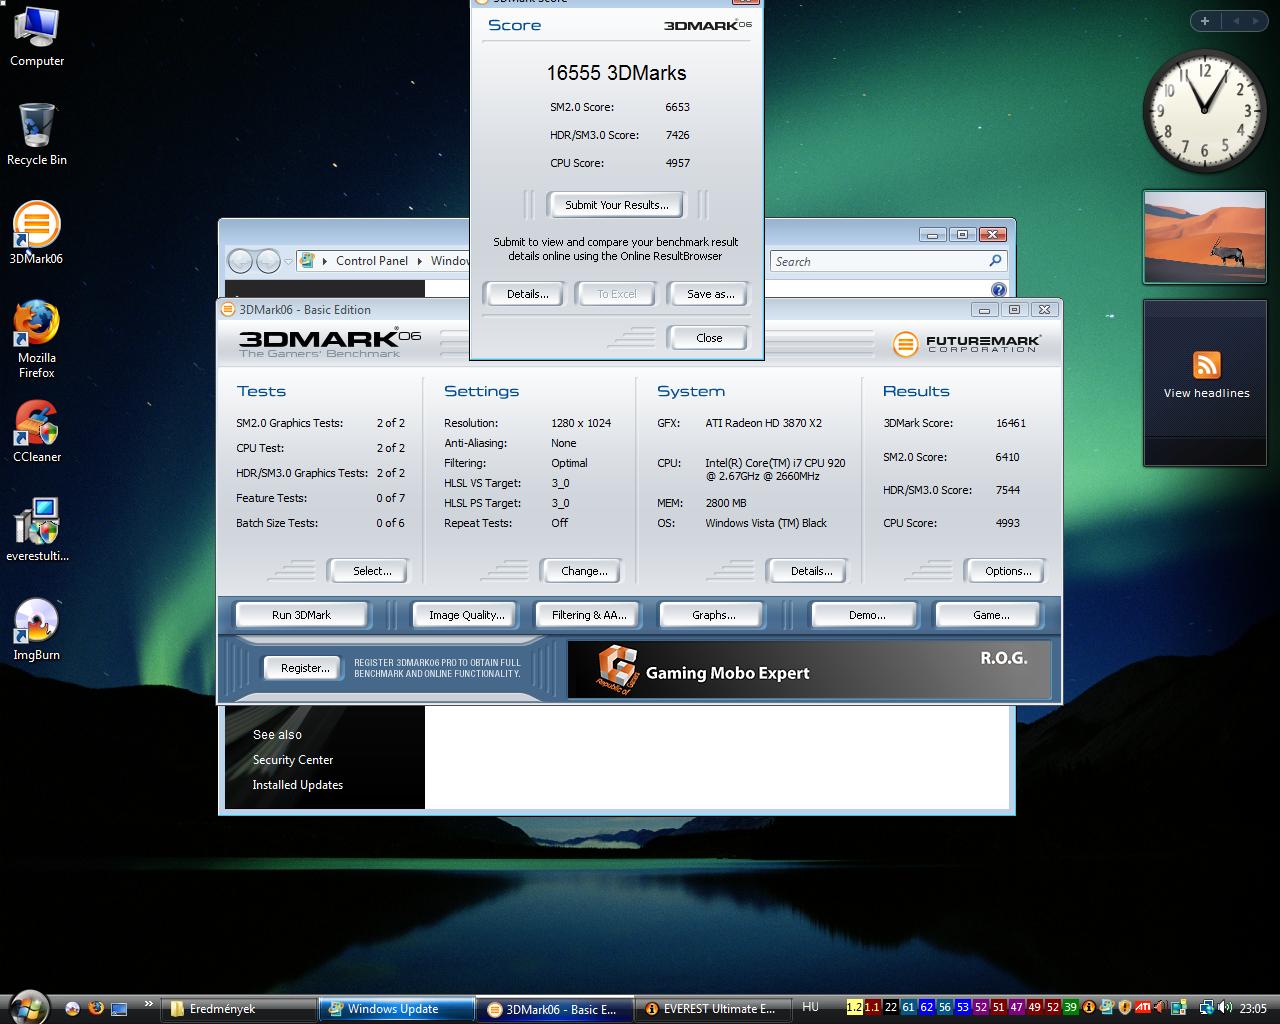Screen dimensions: 1280x1024
Task: Click the add gadget plus button in sidebar
Action: (1205, 21)
